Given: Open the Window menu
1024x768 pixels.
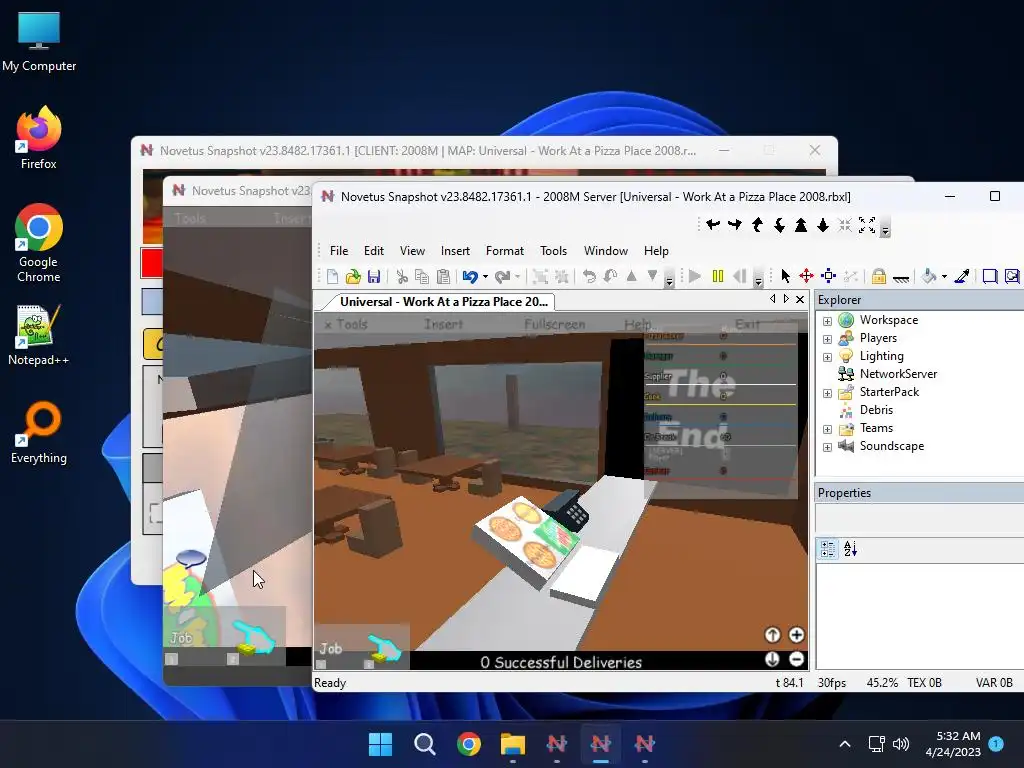Looking at the screenshot, I should pyautogui.click(x=605, y=251).
